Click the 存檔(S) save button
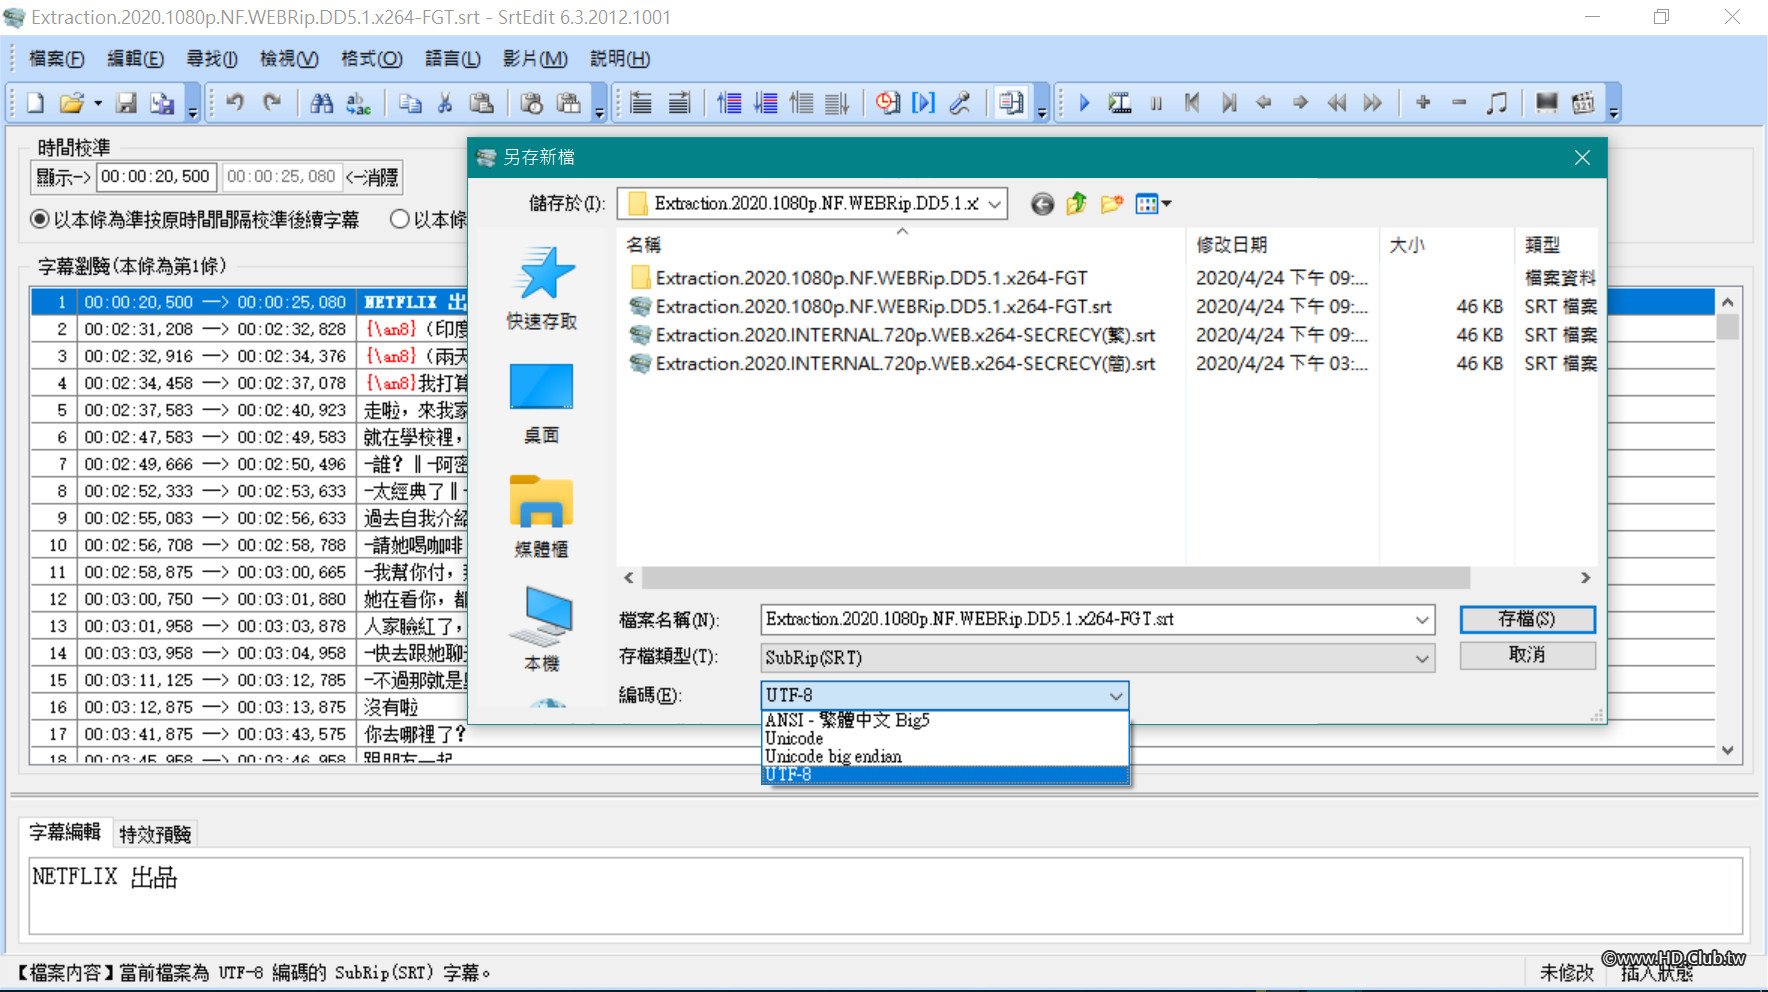The height and width of the screenshot is (992, 1768). (1527, 620)
